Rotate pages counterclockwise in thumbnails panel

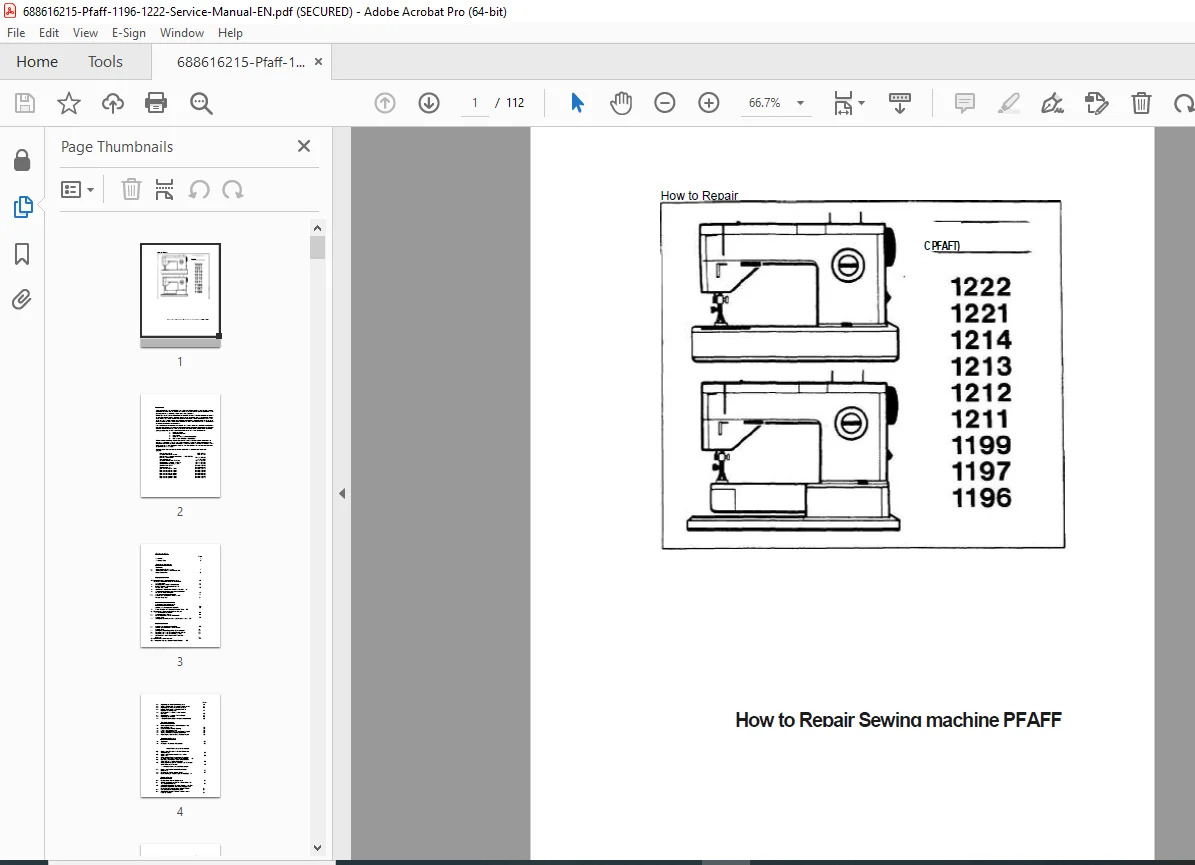[199, 189]
